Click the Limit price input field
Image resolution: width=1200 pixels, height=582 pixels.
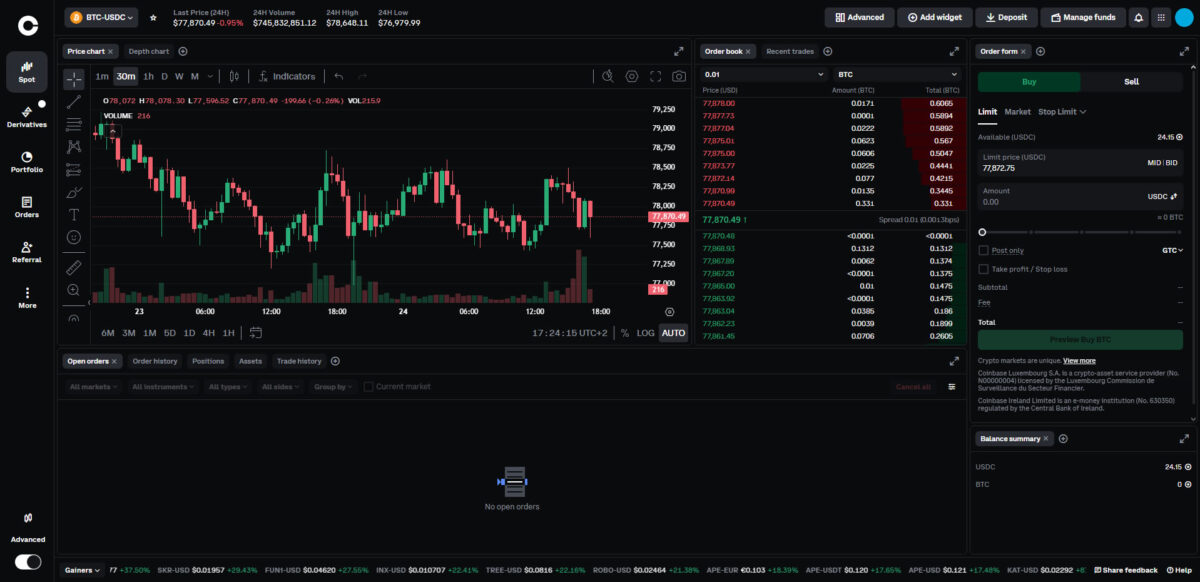pos(1080,163)
